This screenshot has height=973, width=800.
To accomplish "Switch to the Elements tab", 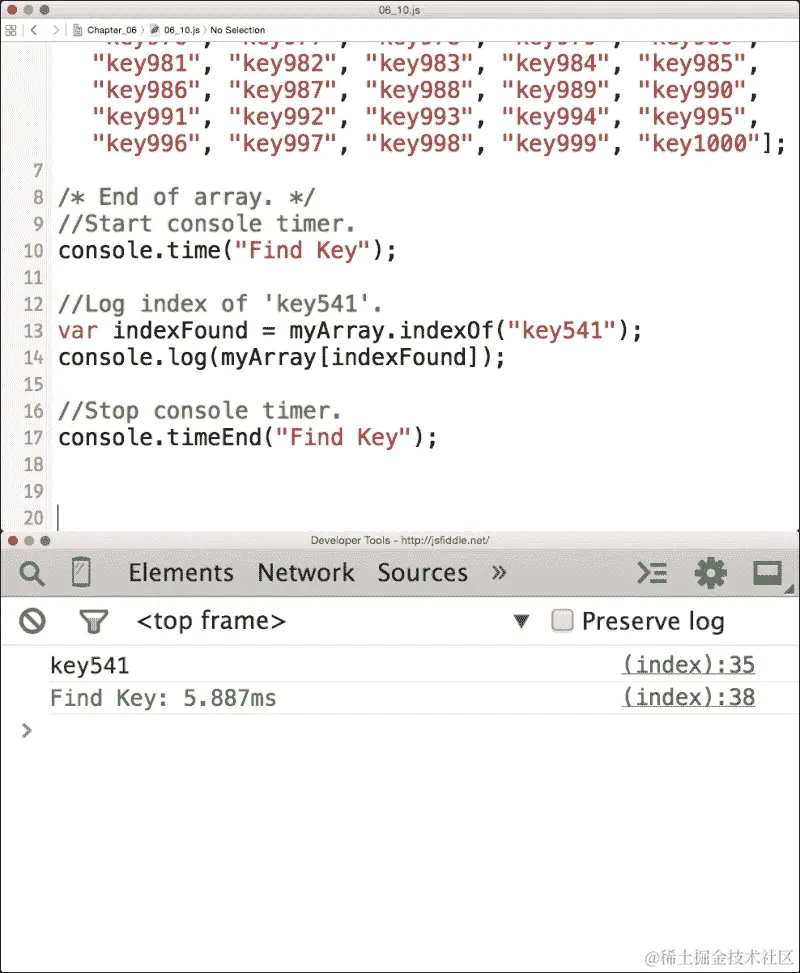I will (181, 573).
